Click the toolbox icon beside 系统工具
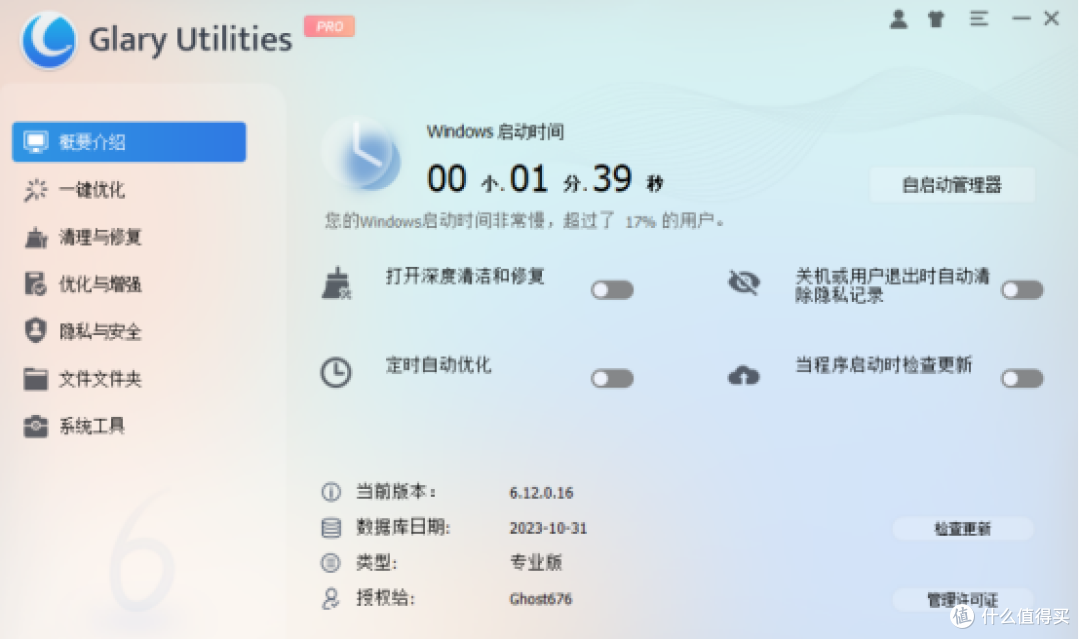The image size is (1080, 639). pos(36,426)
